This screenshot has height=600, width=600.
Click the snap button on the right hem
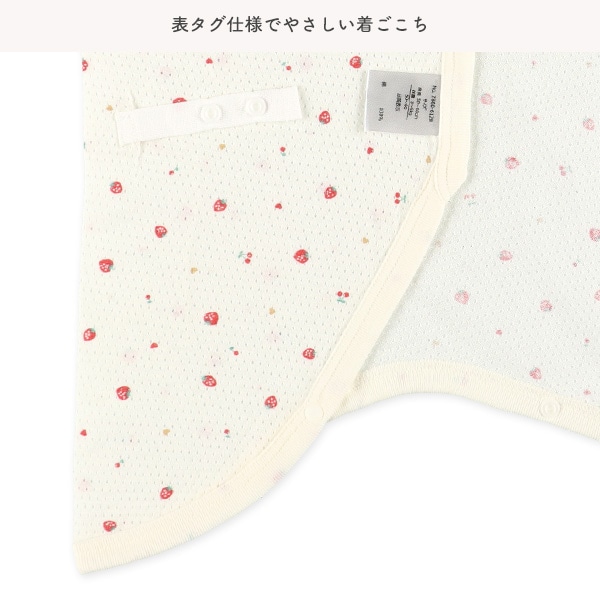(x=550, y=408)
